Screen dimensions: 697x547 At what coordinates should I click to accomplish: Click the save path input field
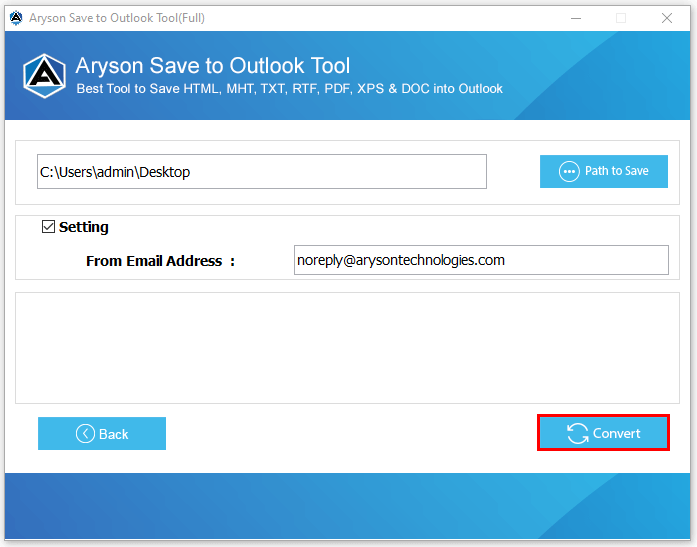262,172
